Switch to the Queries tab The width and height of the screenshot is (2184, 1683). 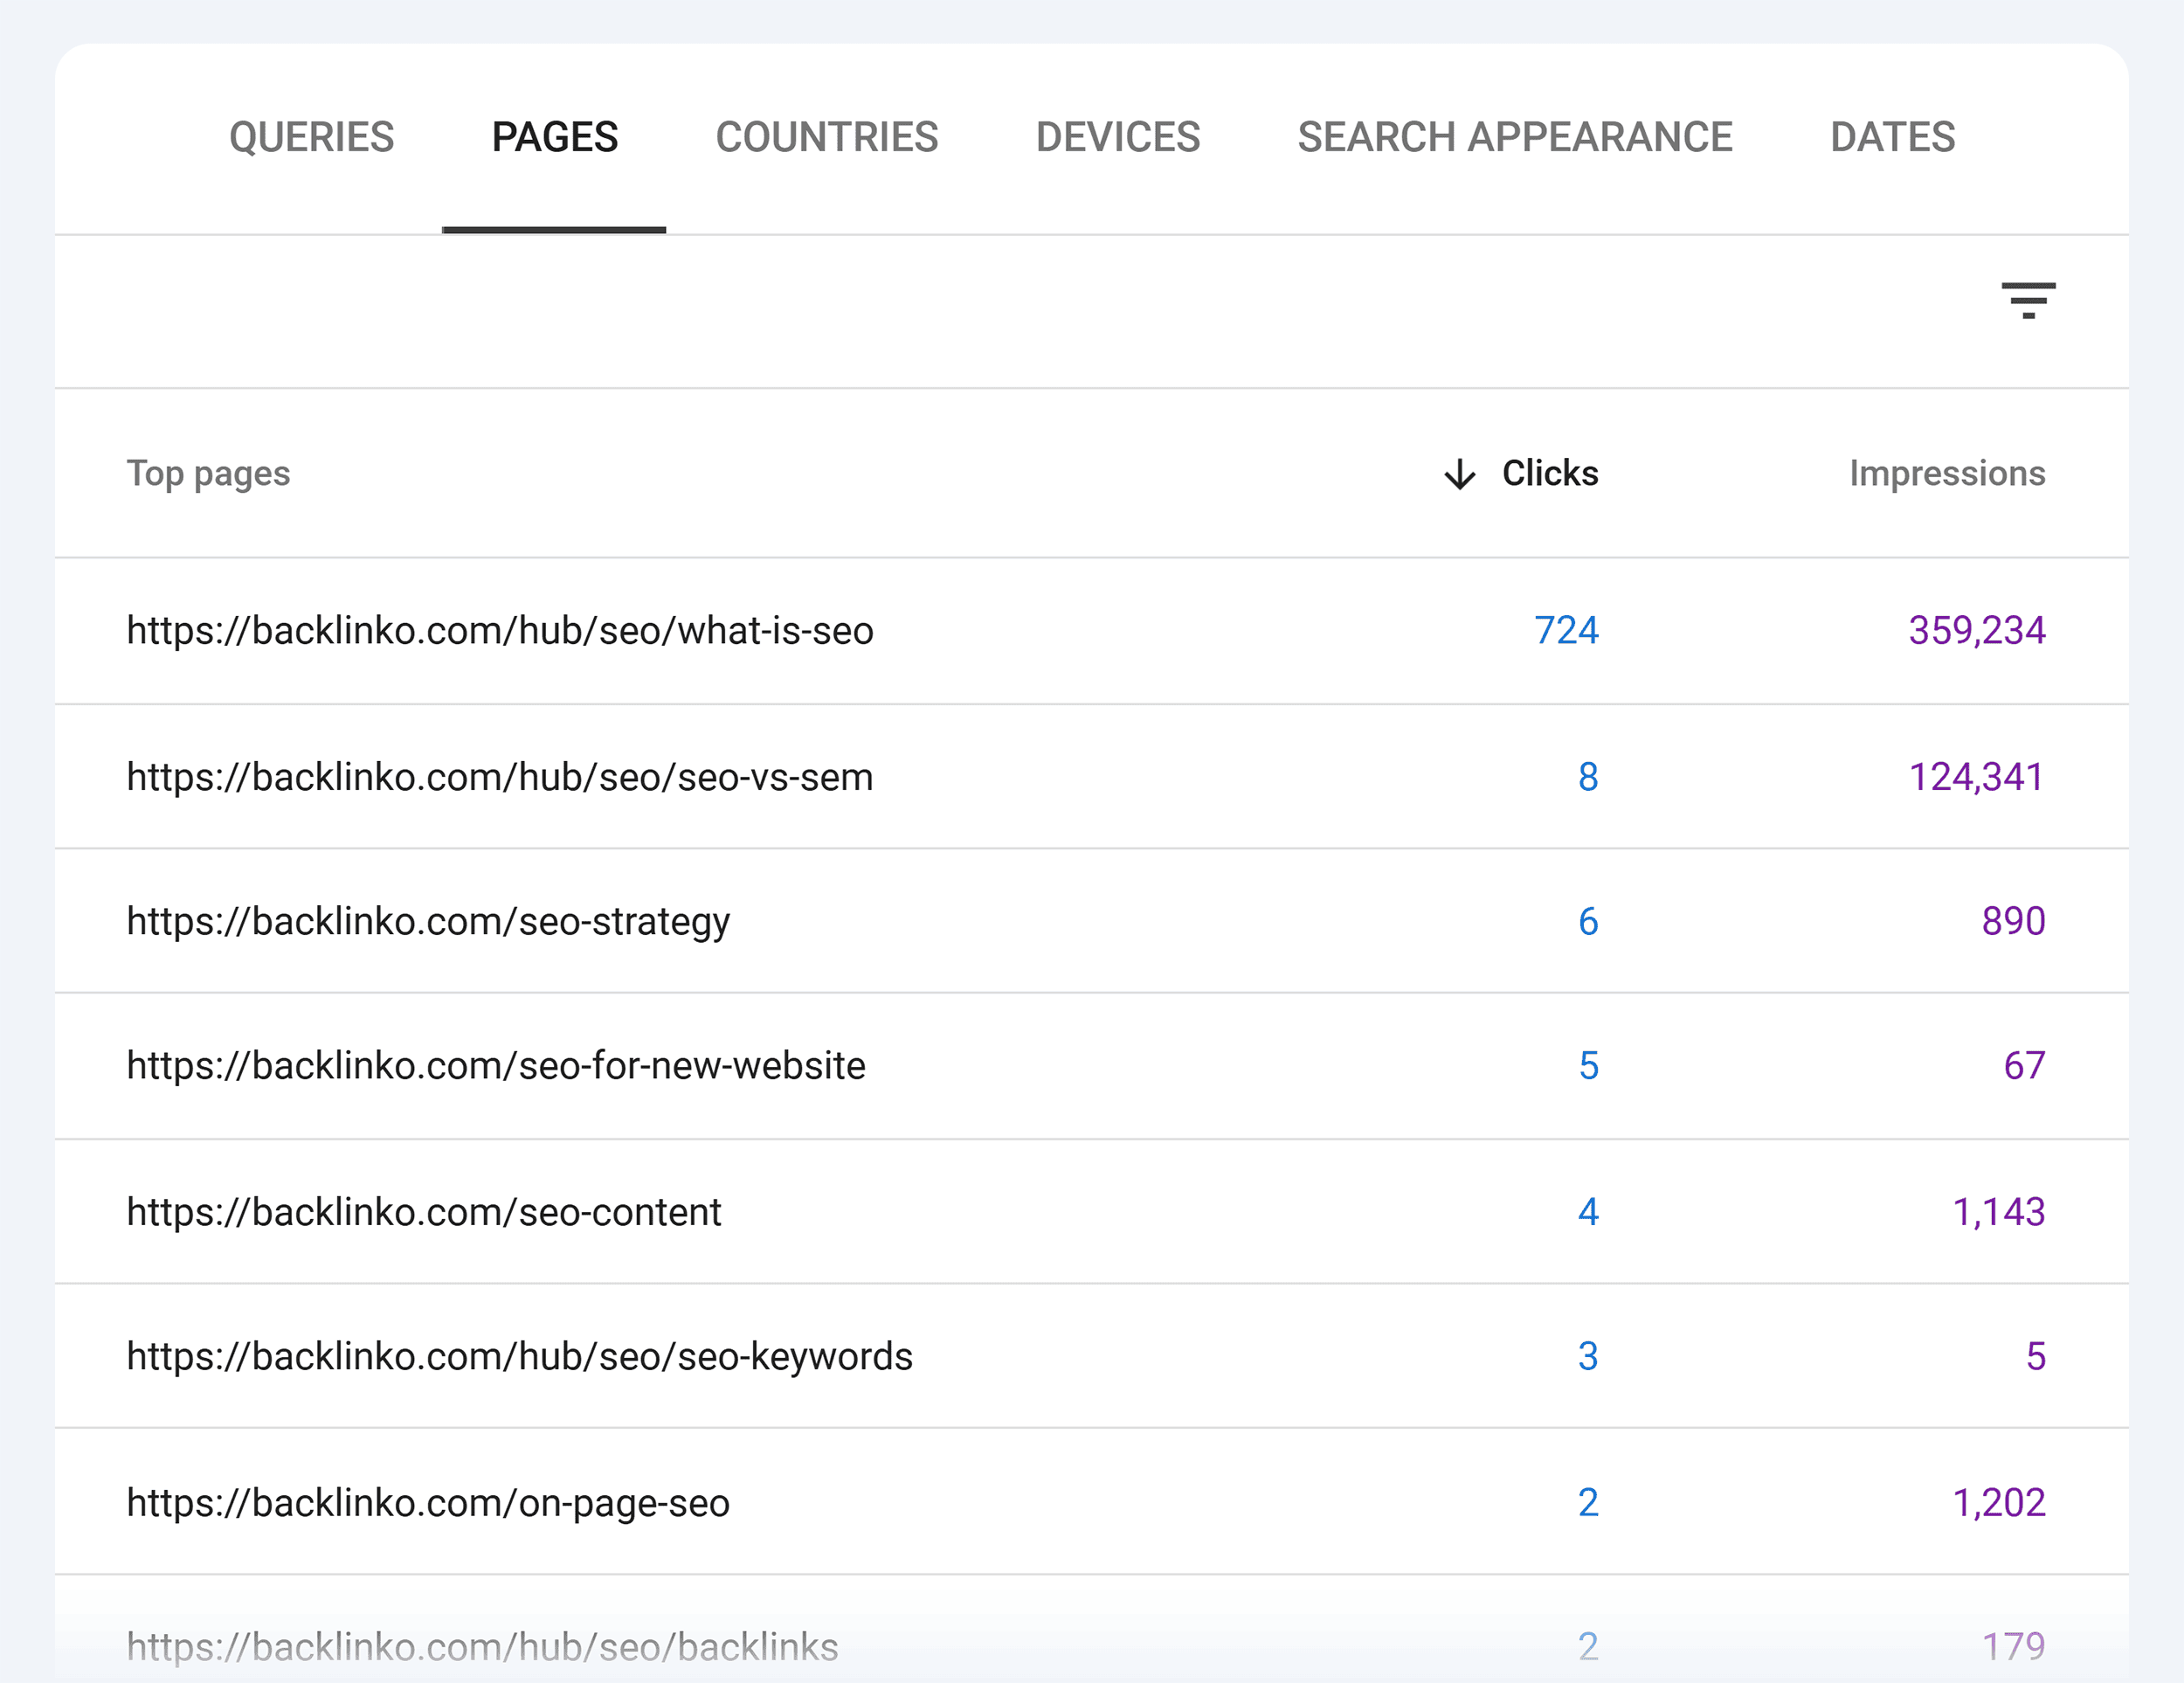(x=311, y=137)
